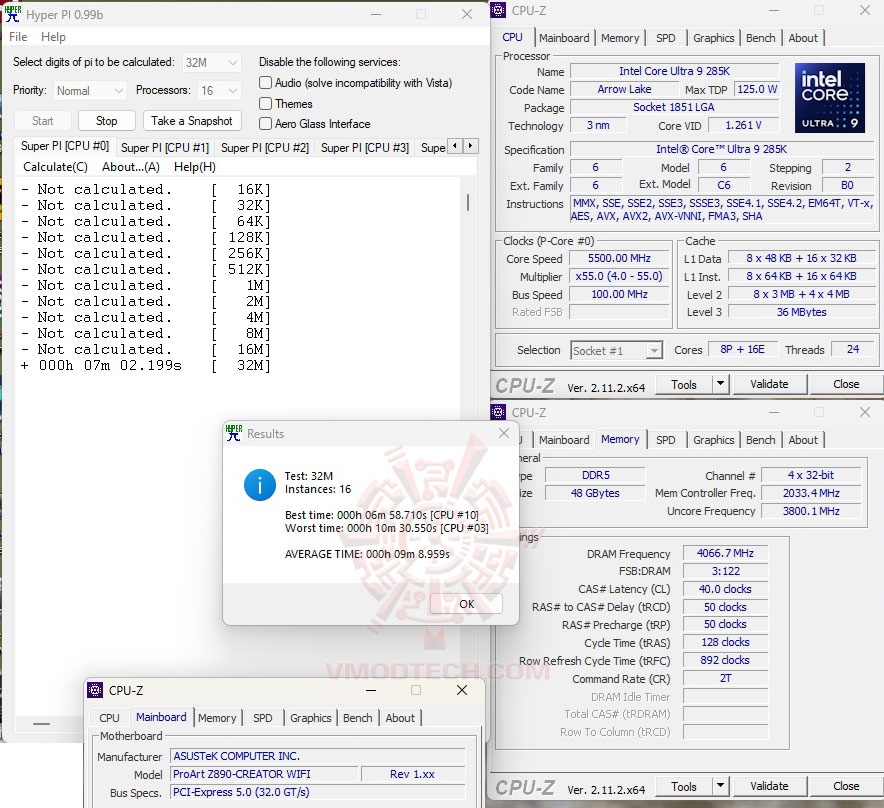884x808 pixels.
Task: Expand Tools arrow in top CPU-Z window
Action: tap(720, 384)
